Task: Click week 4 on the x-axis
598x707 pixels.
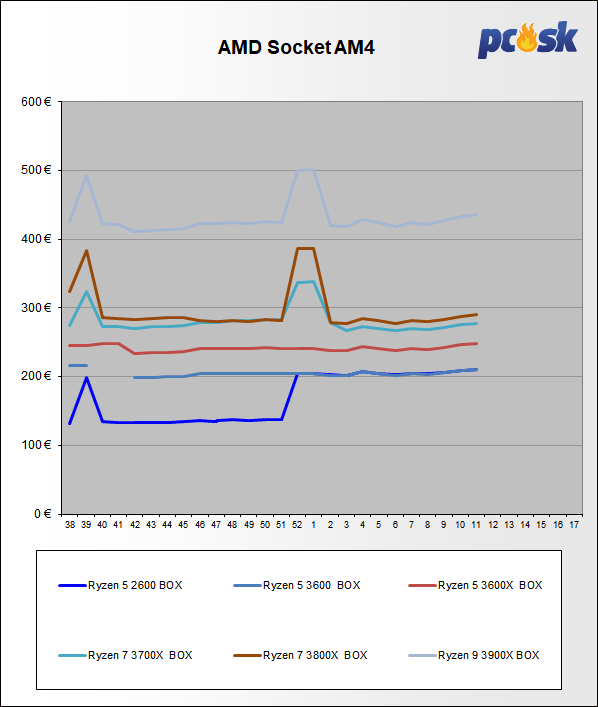Action: (x=363, y=525)
